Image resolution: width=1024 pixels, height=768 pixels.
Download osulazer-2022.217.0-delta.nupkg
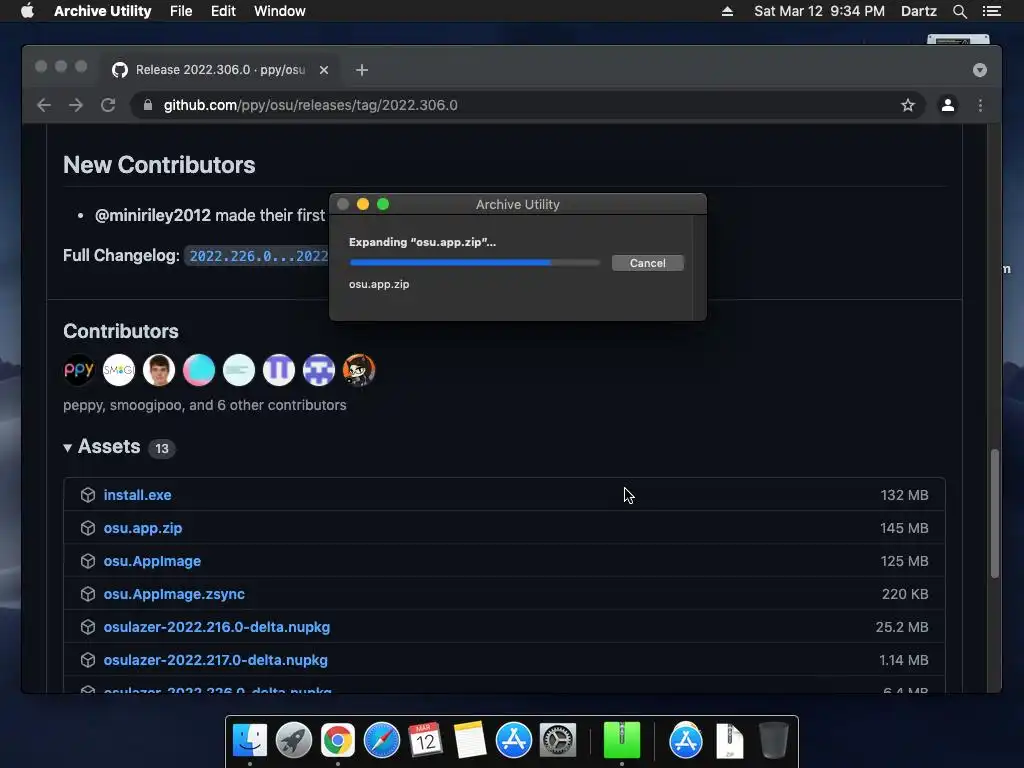[216, 660]
